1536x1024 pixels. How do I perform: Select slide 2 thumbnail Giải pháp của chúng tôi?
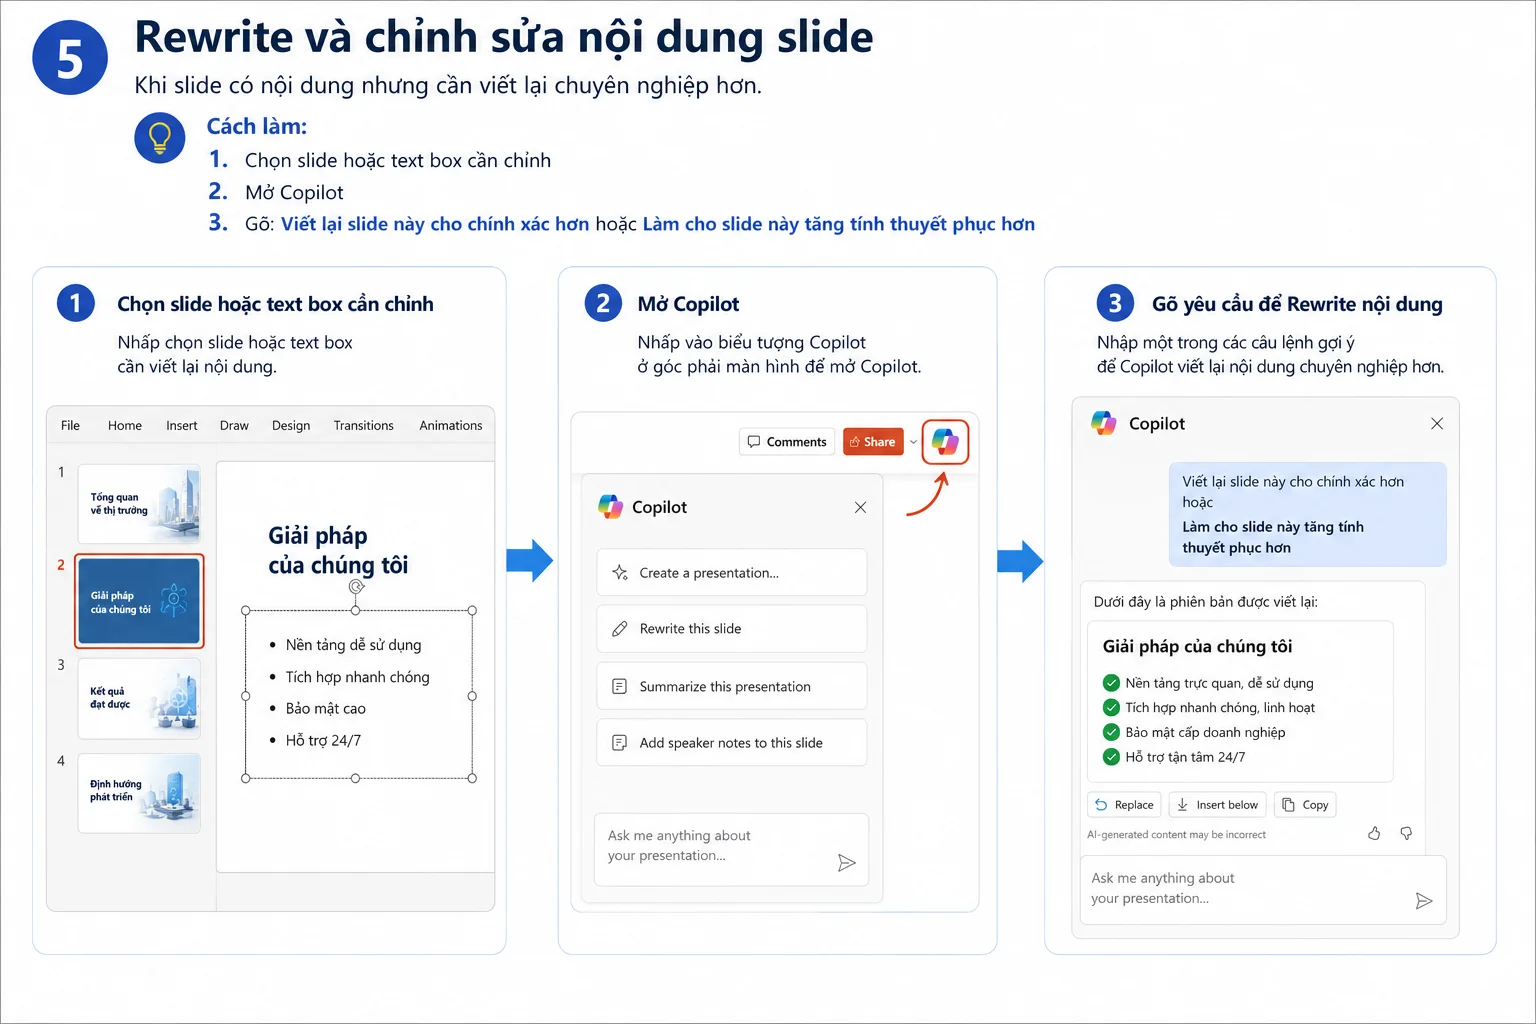coord(139,601)
